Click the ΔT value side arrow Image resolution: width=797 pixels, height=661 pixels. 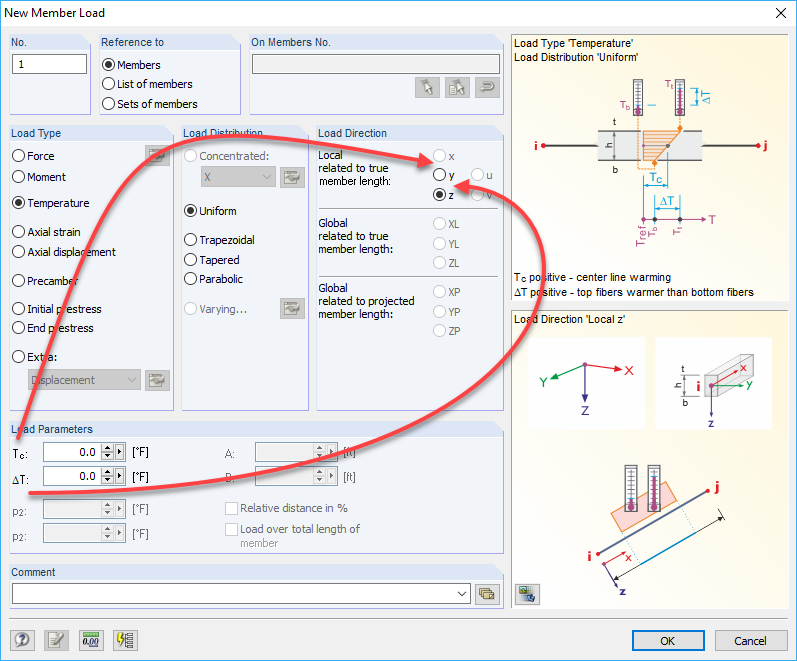[x=120, y=476]
